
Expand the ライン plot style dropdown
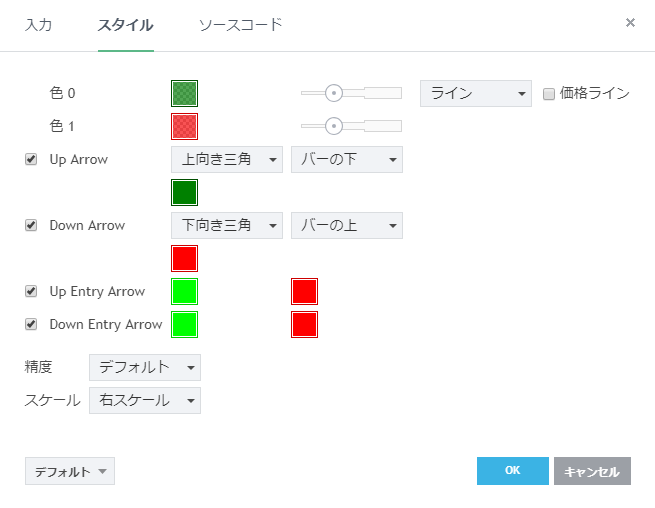click(475, 93)
